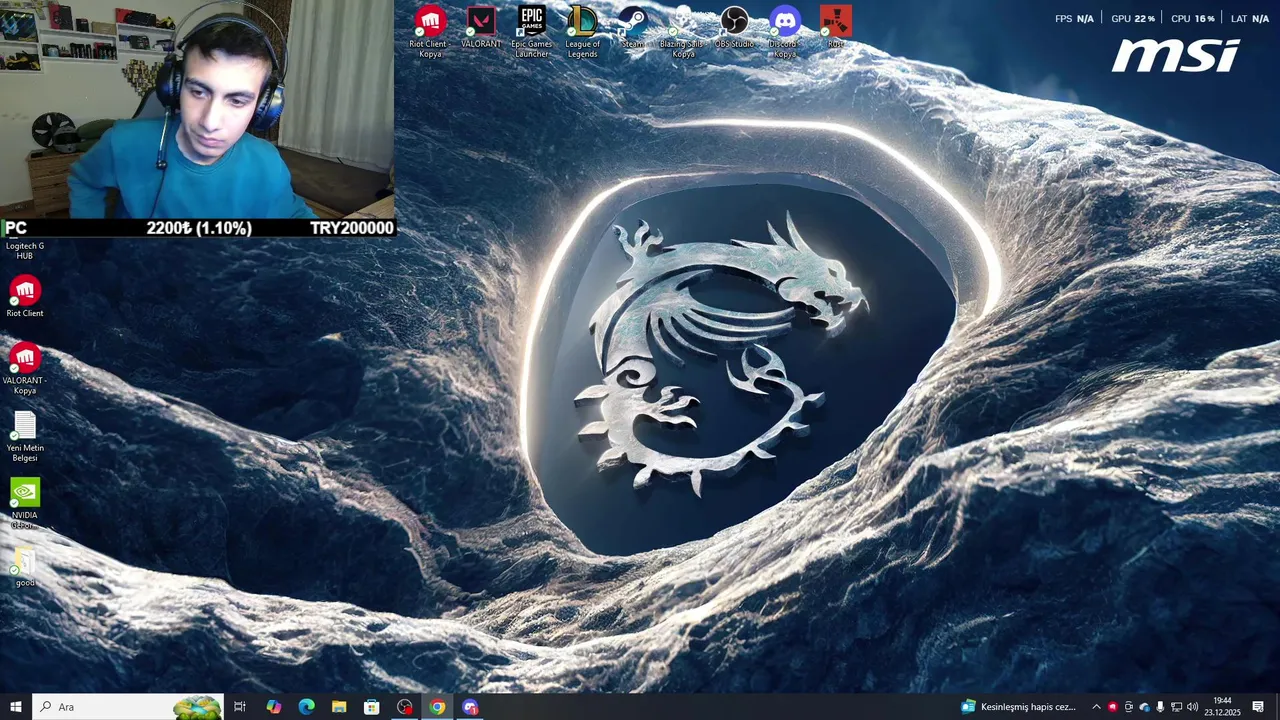Open Microsoft Copilot from the taskbar
This screenshot has width=1280, height=720.
click(x=273, y=707)
